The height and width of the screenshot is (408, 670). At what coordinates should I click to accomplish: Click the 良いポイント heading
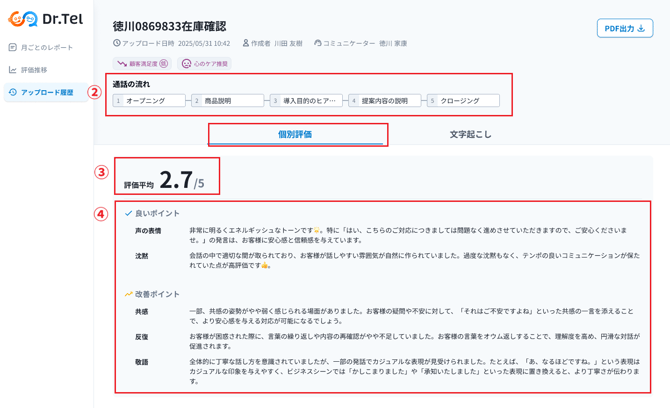[x=157, y=213]
